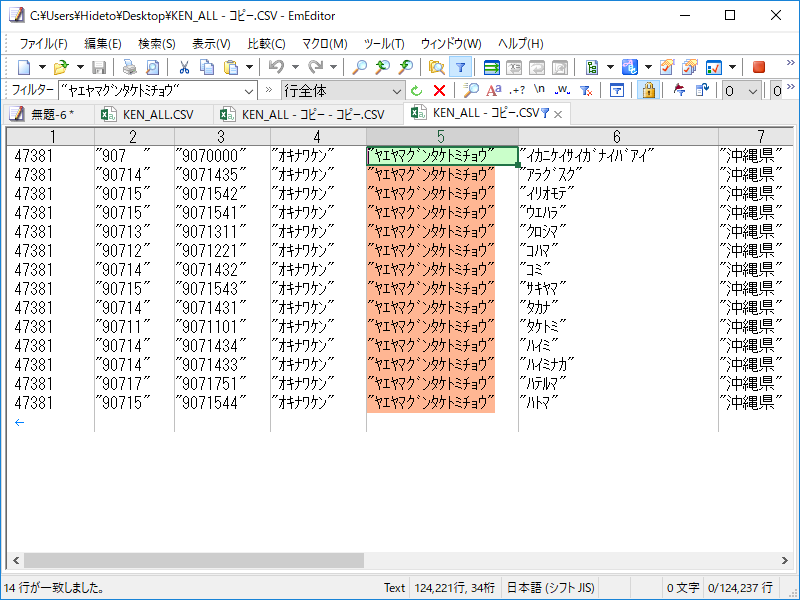The height and width of the screenshot is (600, 800).
Task: Click the horizontal scrollbar thumb
Action: [194, 560]
